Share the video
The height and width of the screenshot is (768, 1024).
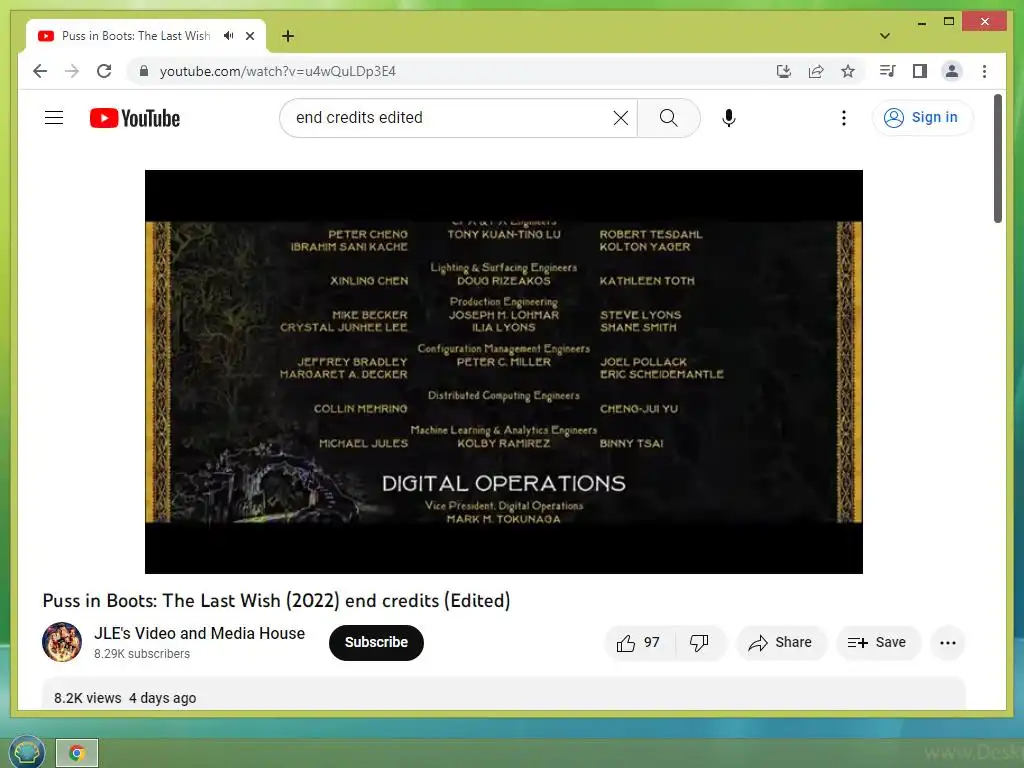(781, 643)
